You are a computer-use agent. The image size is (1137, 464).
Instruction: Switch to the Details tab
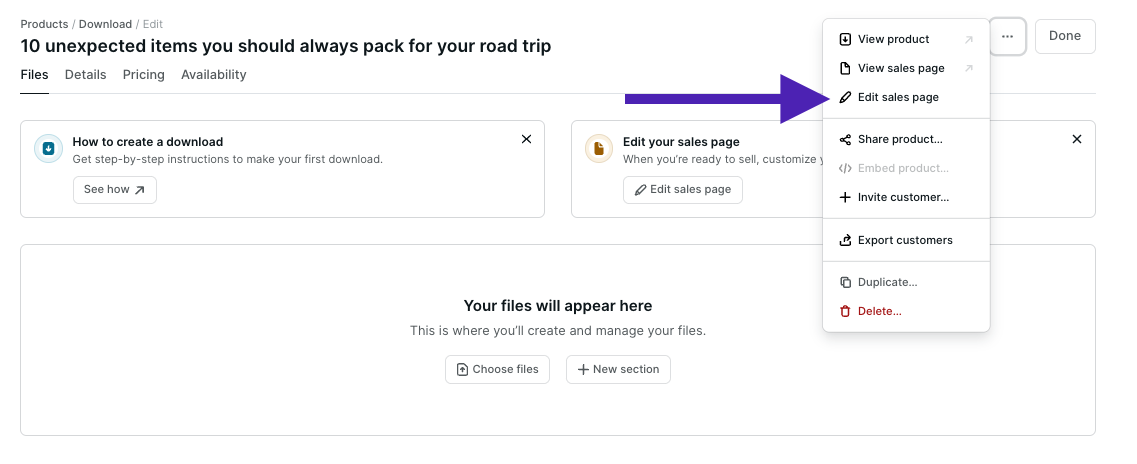pos(85,75)
